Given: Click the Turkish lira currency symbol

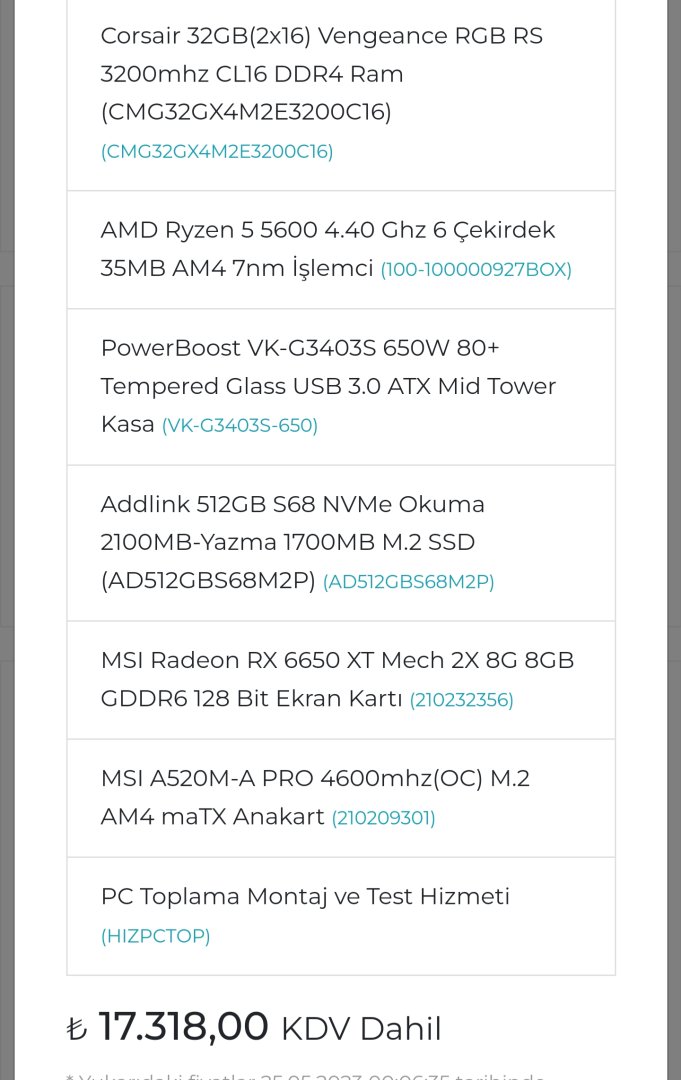Looking at the screenshot, I should pos(77,1029).
